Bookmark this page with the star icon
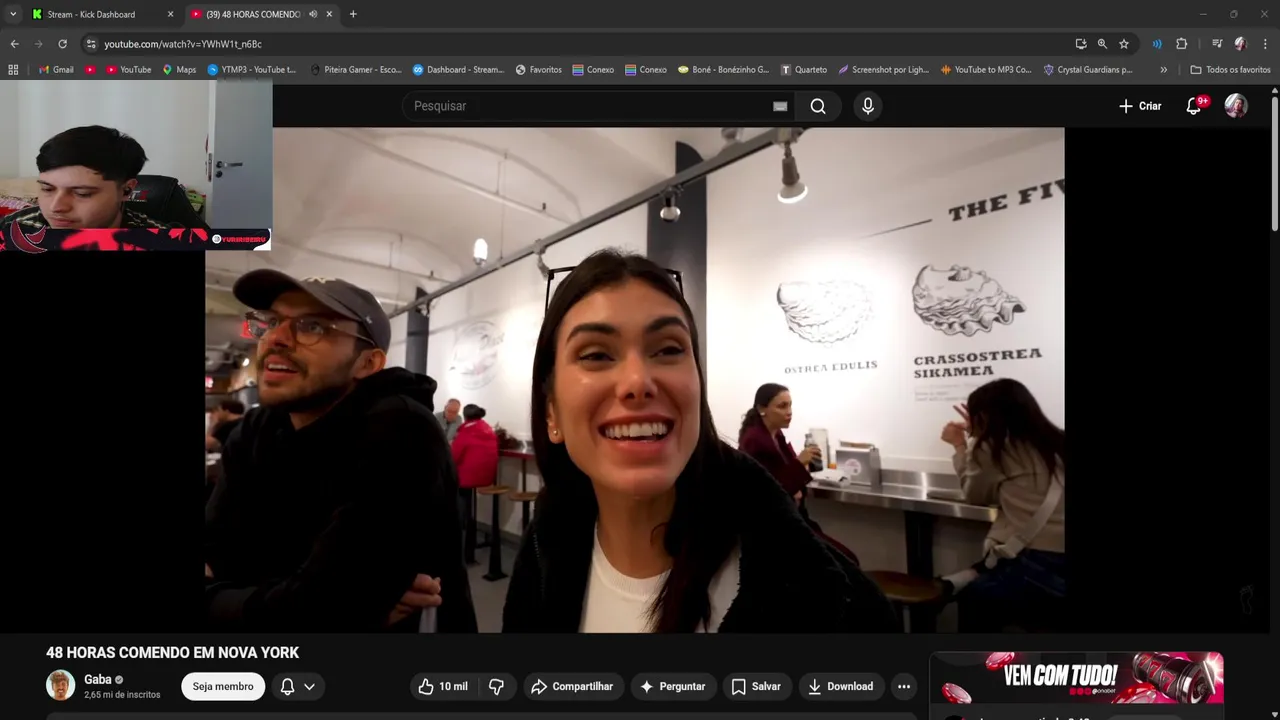Screen dimensions: 1280x720 tap(1124, 44)
